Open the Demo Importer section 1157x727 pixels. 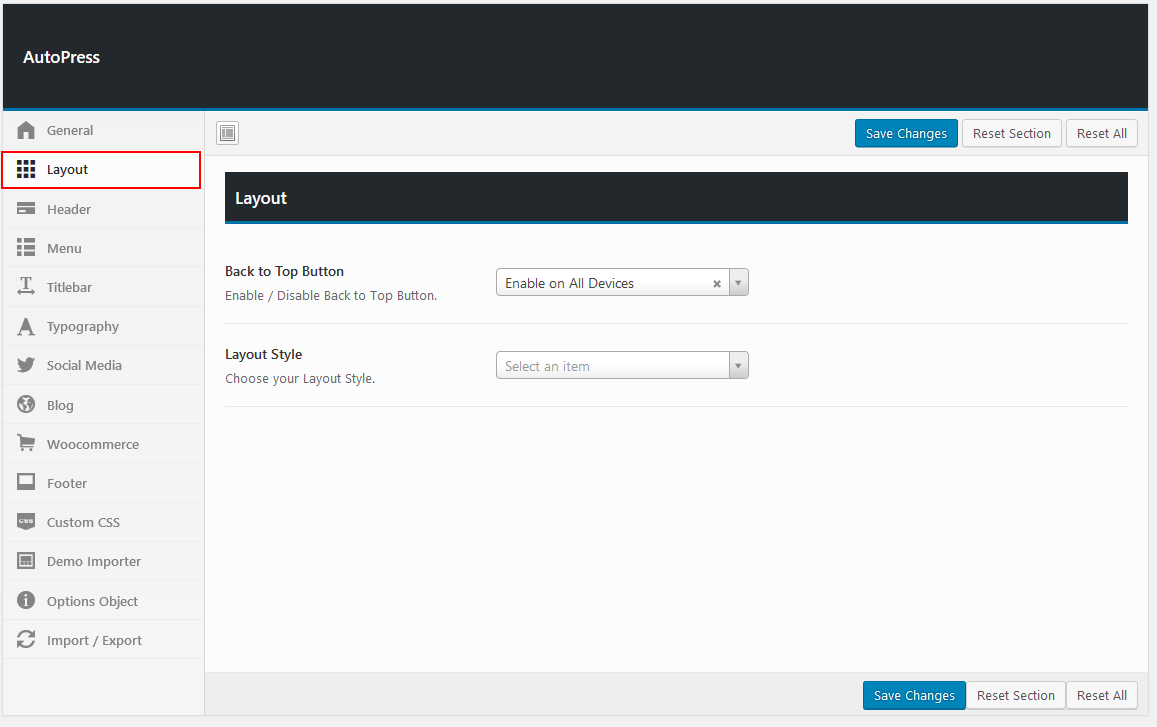pyautogui.click(x=103, y=561)
